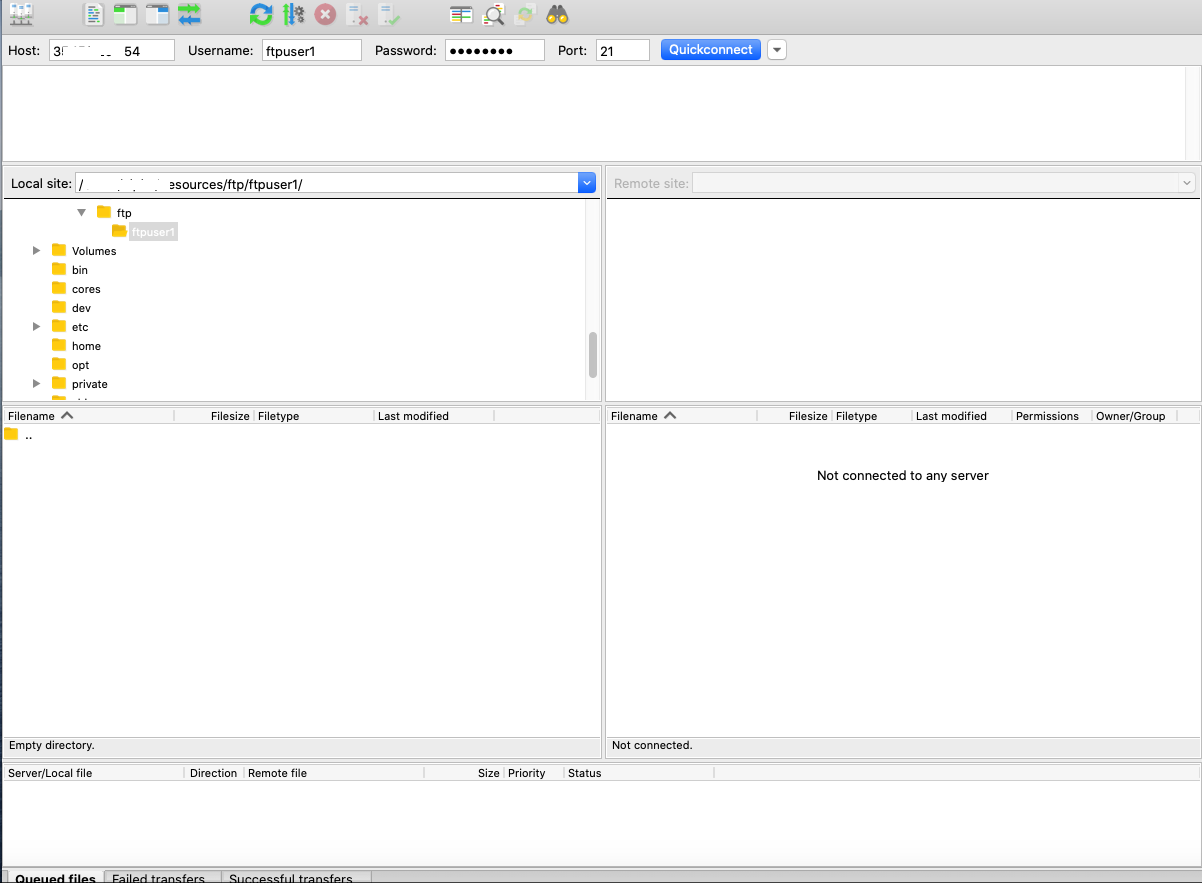The height and width of the screenshot is (883, 1202).
Task: Select the home folder
Action: click(x=86, y=346)
